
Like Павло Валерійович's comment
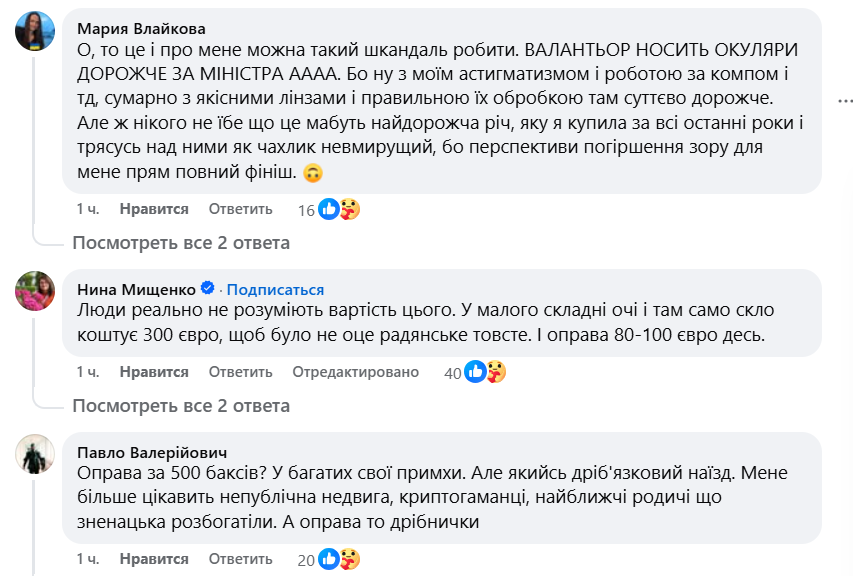point(154,559)
